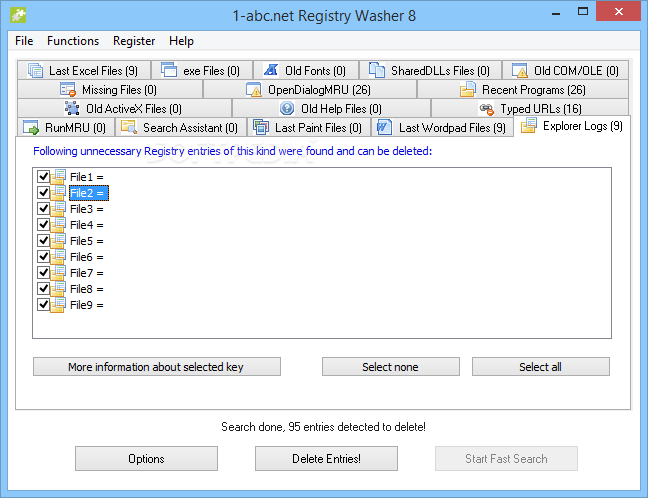Close the Registry Washer window
Viewport: 648px width, 498px height.
point(618,12)
